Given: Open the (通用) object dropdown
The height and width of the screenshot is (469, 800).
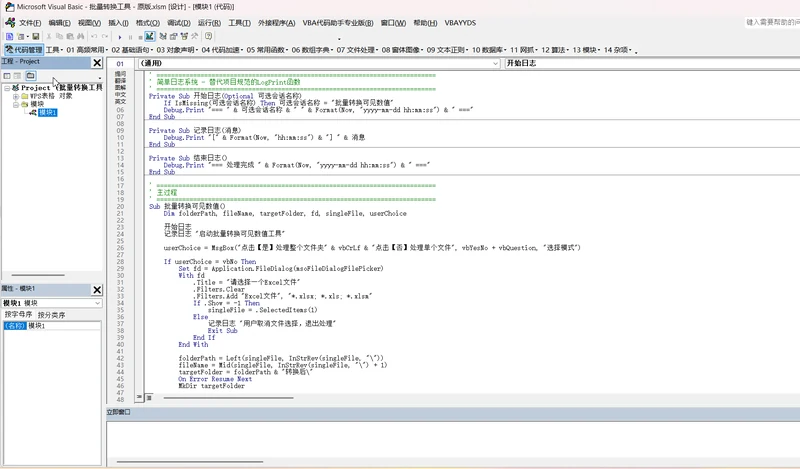Looking at the screenshot, I should tap(319, 63).
